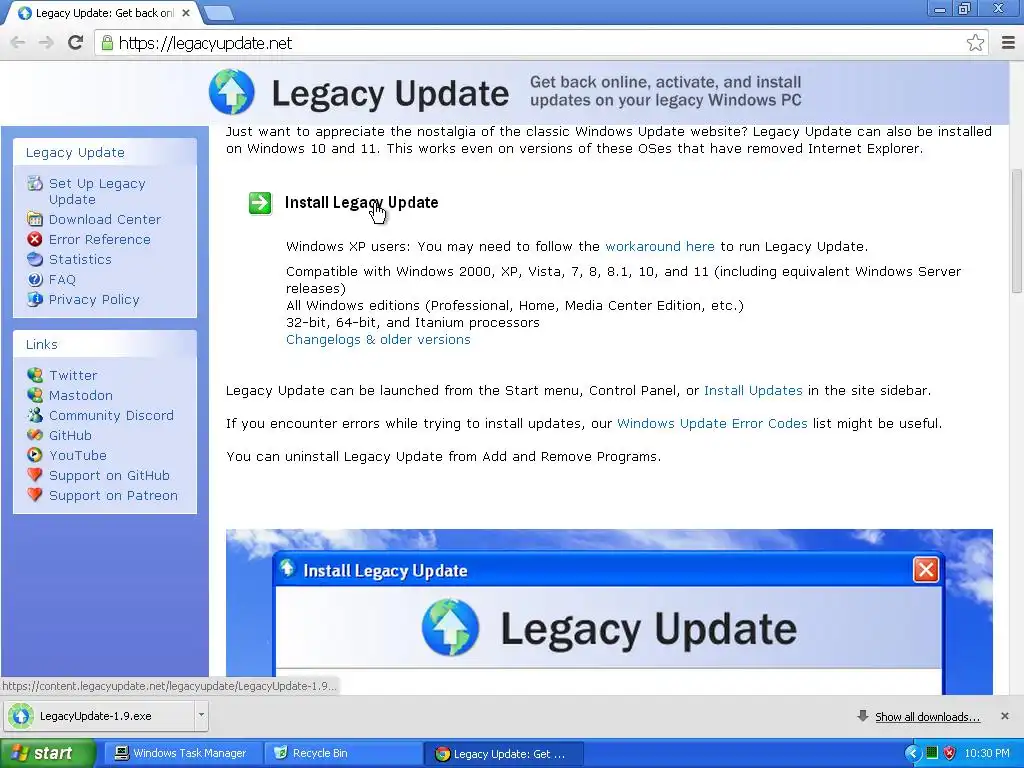Open the LegacyUpdate-1.9.exe download options arrow
Image resolution: width=1024 pixels, height=768 pixels.
point(201,715)
